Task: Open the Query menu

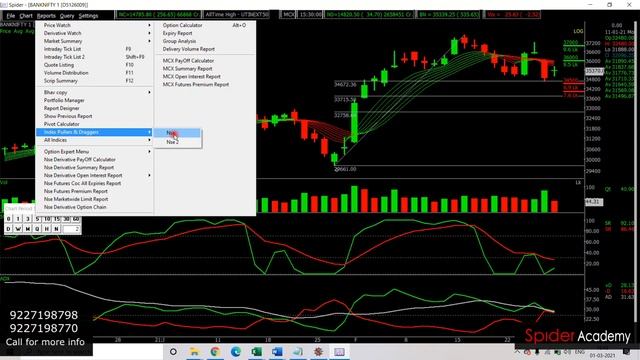Action: (67, 16)
